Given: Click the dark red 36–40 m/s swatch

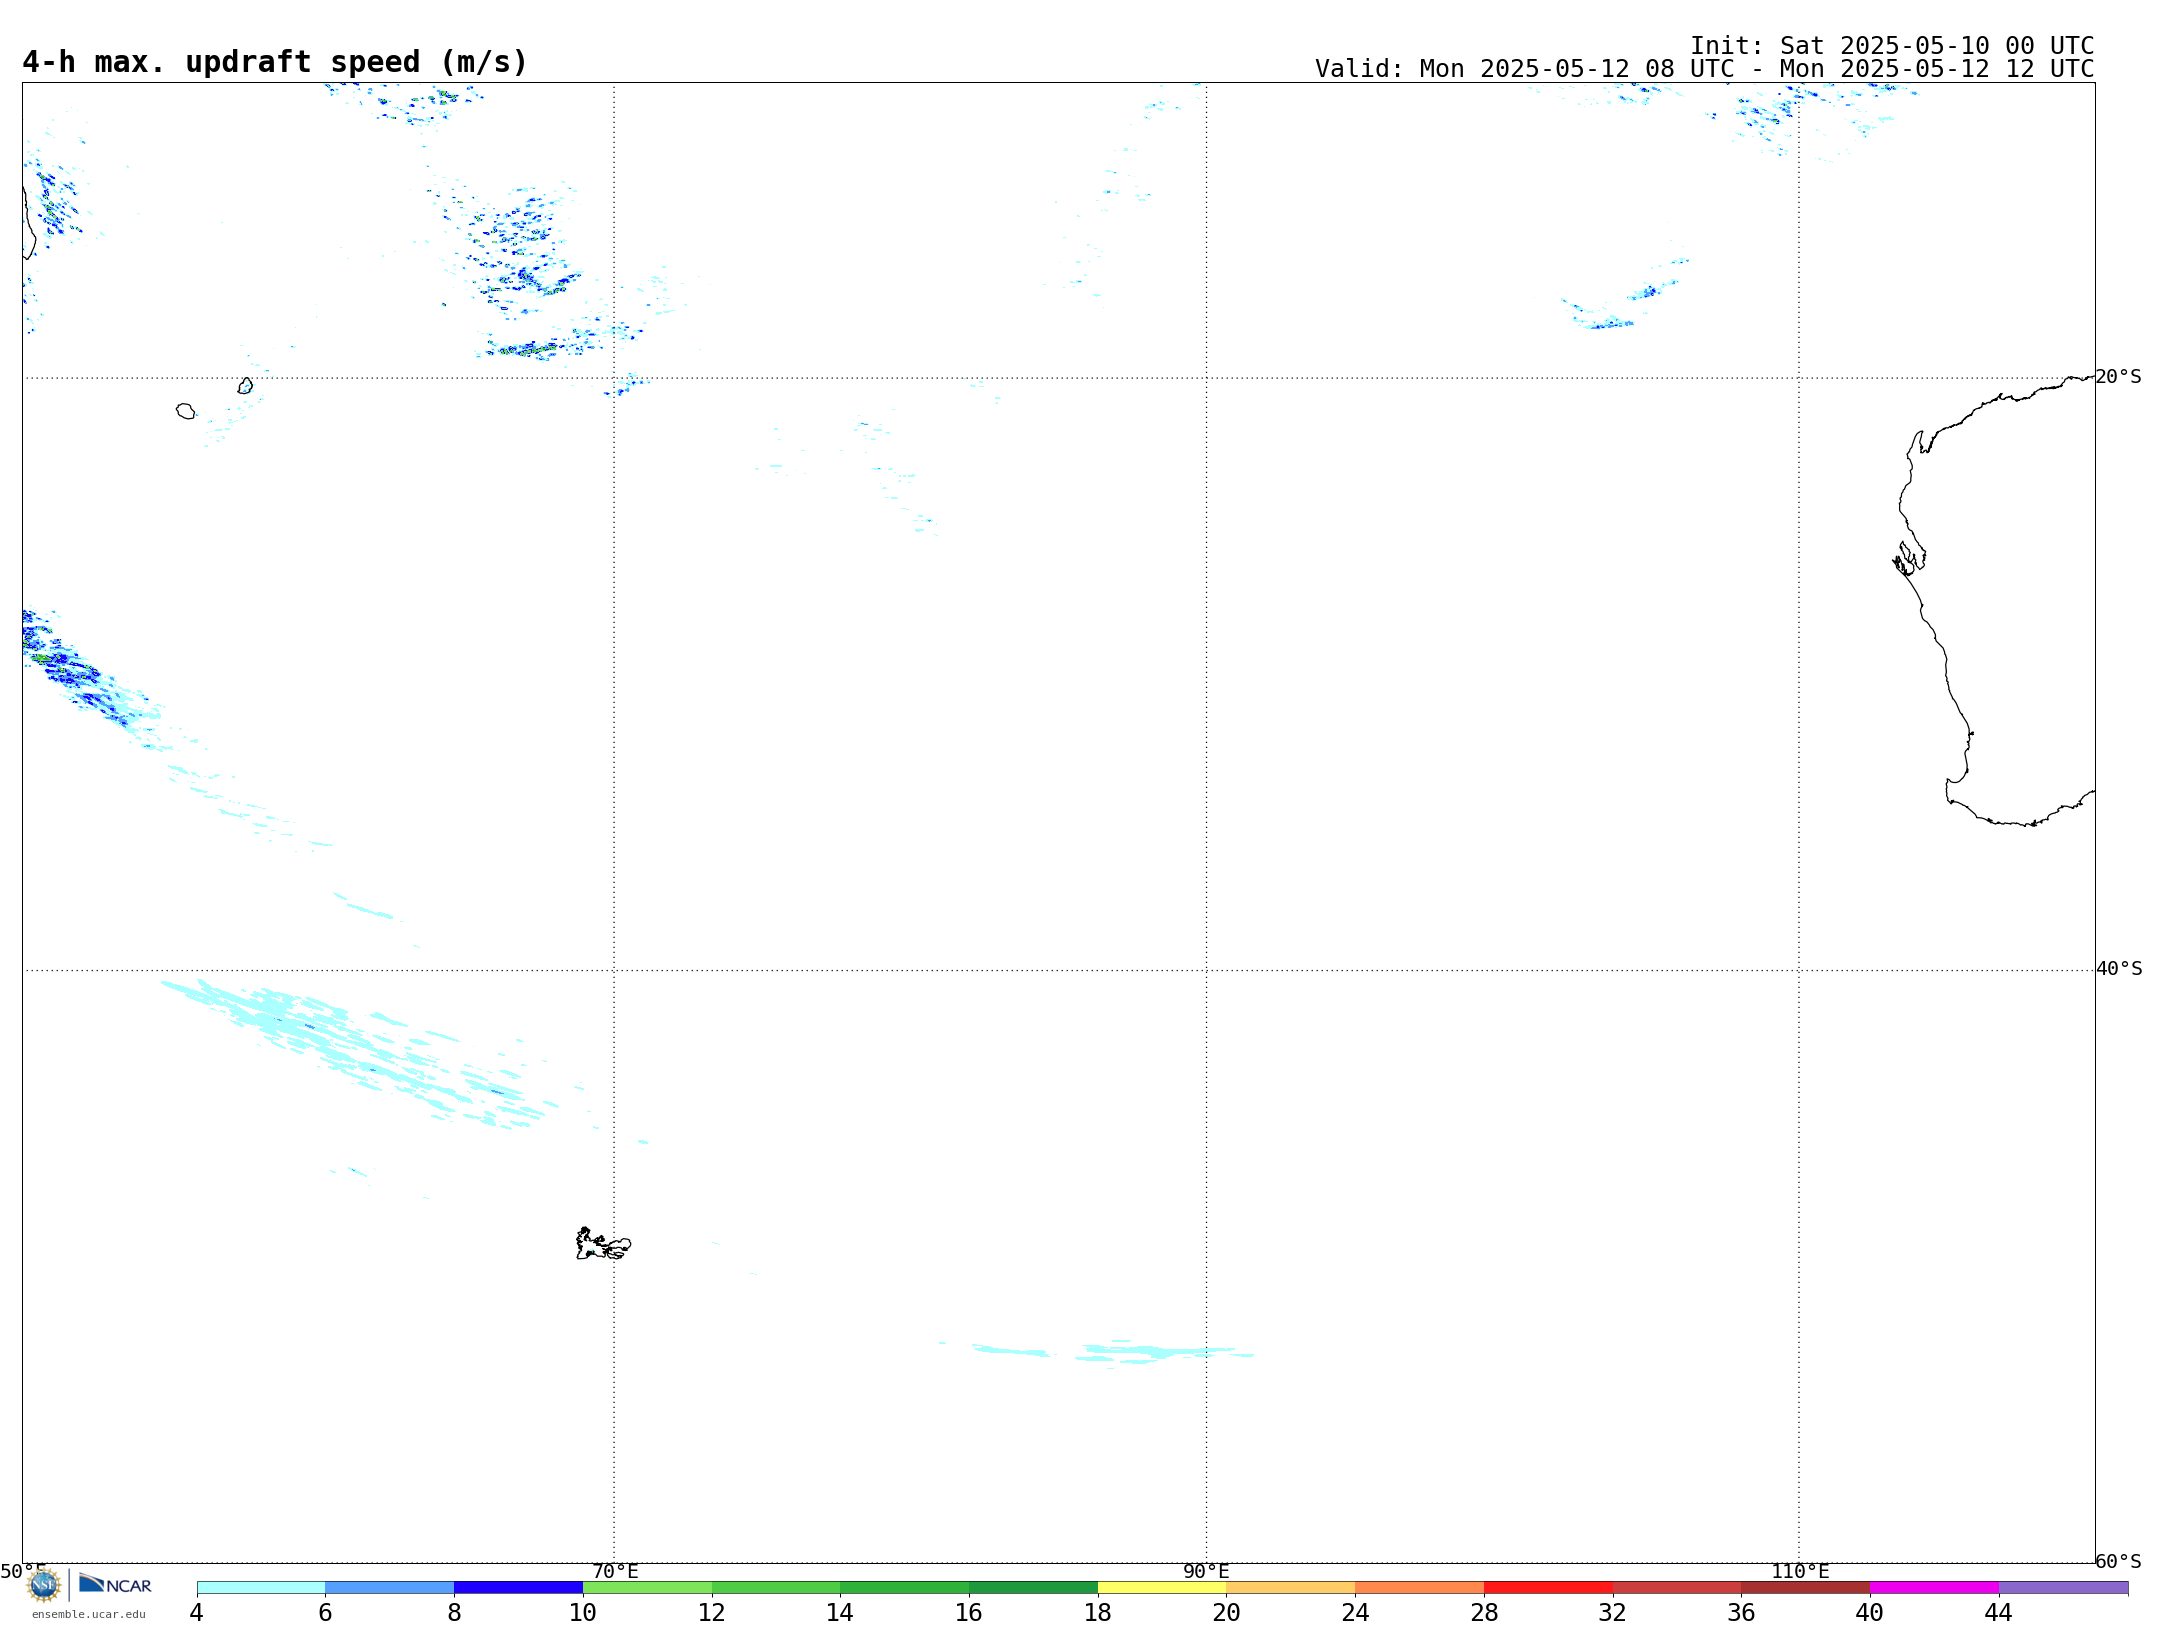Looking at the screenshot, I should [1806, 1588].
